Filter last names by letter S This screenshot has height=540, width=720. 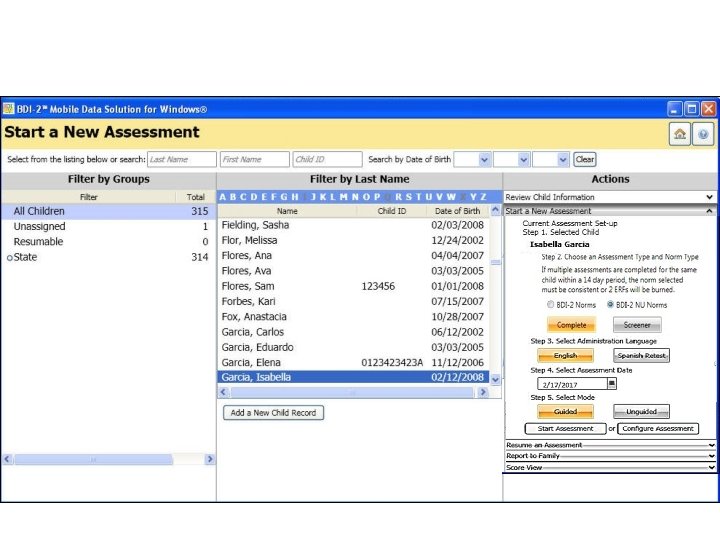coord(408,197)
